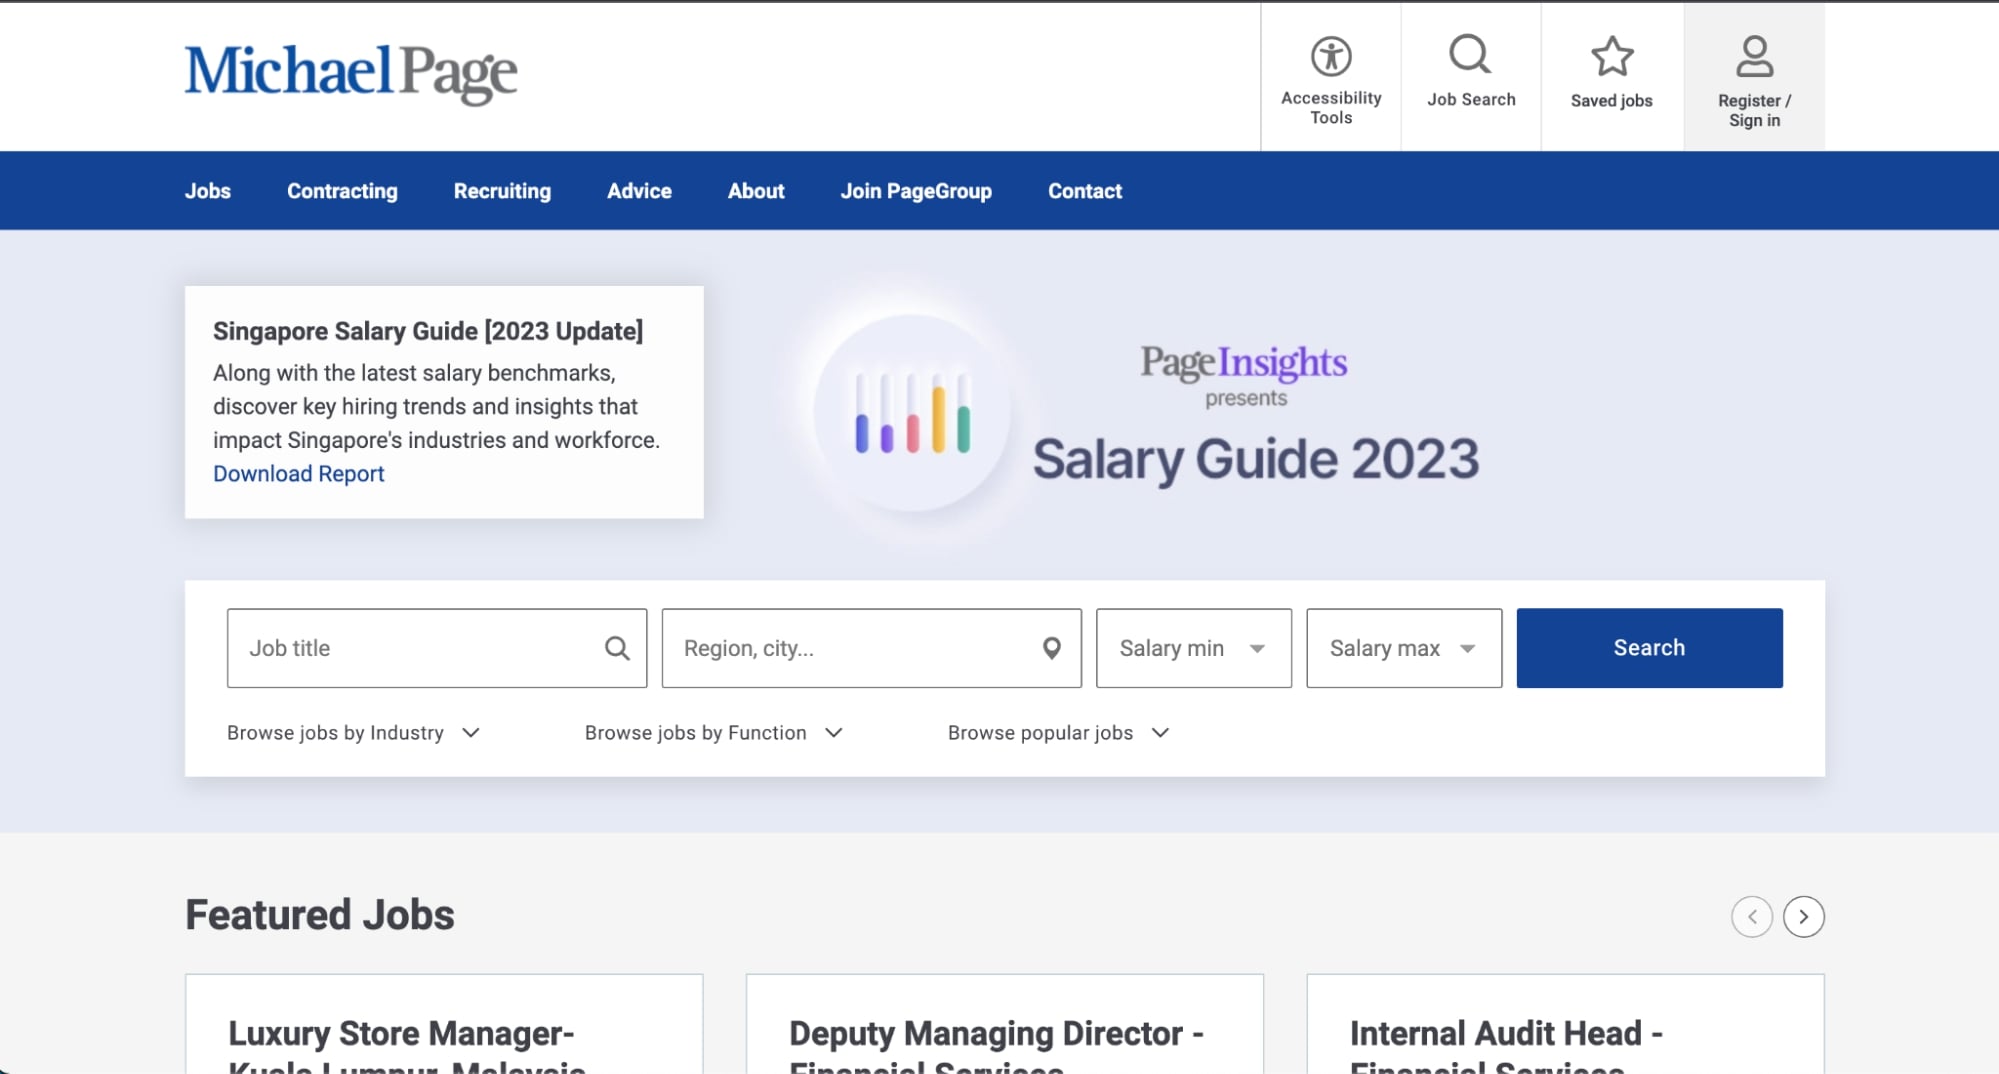Open the Contact menu item
Viewport: 1999px width, 1074px height.
pyautogui.click(x=1085, y=191)
